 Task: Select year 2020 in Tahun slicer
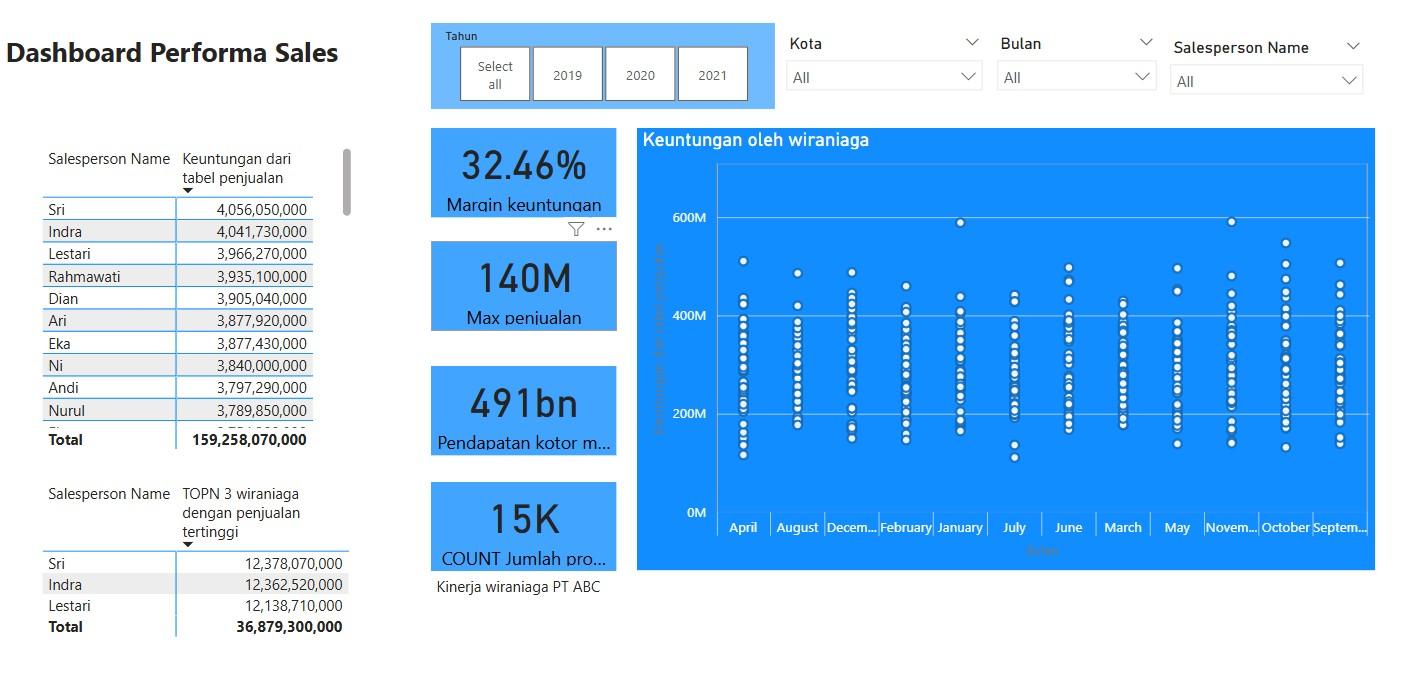(x=640, y=75)
